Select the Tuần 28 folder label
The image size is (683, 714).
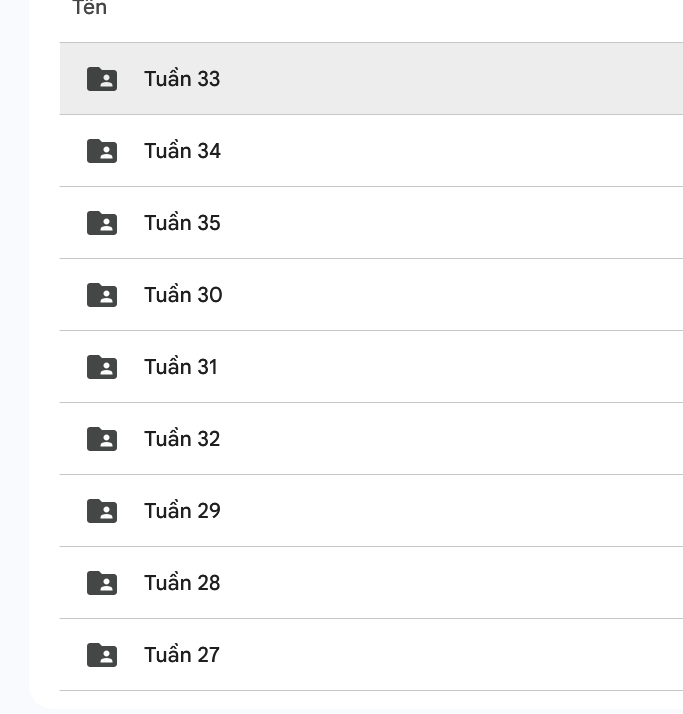point(182,583)
